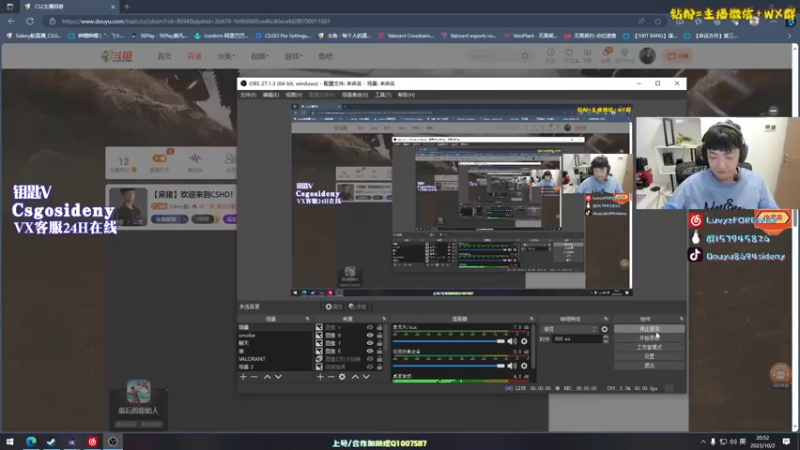Viewport: 800px width, 450px height.
Task: Mute the 麦克风/Aux speaker icon
Action: point(512,341)
